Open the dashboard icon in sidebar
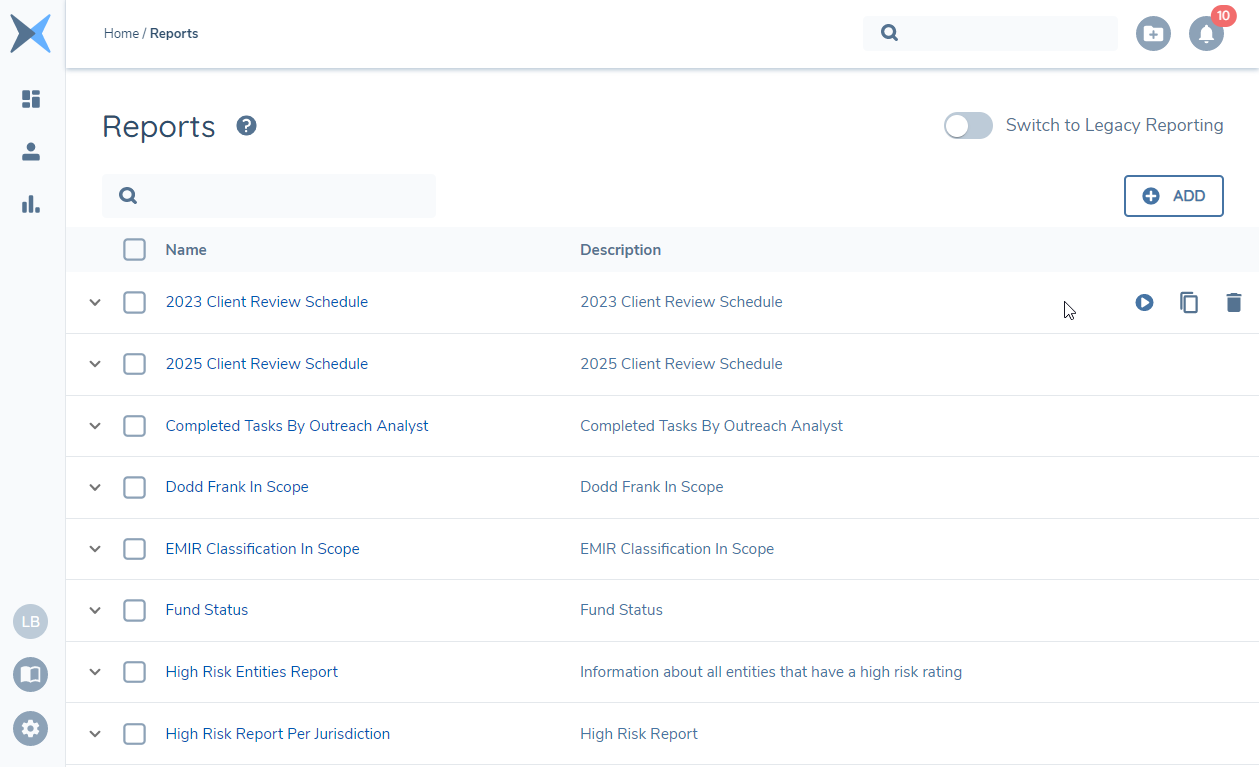Screen dimensions: 1259x767 (x=31, y=99)
